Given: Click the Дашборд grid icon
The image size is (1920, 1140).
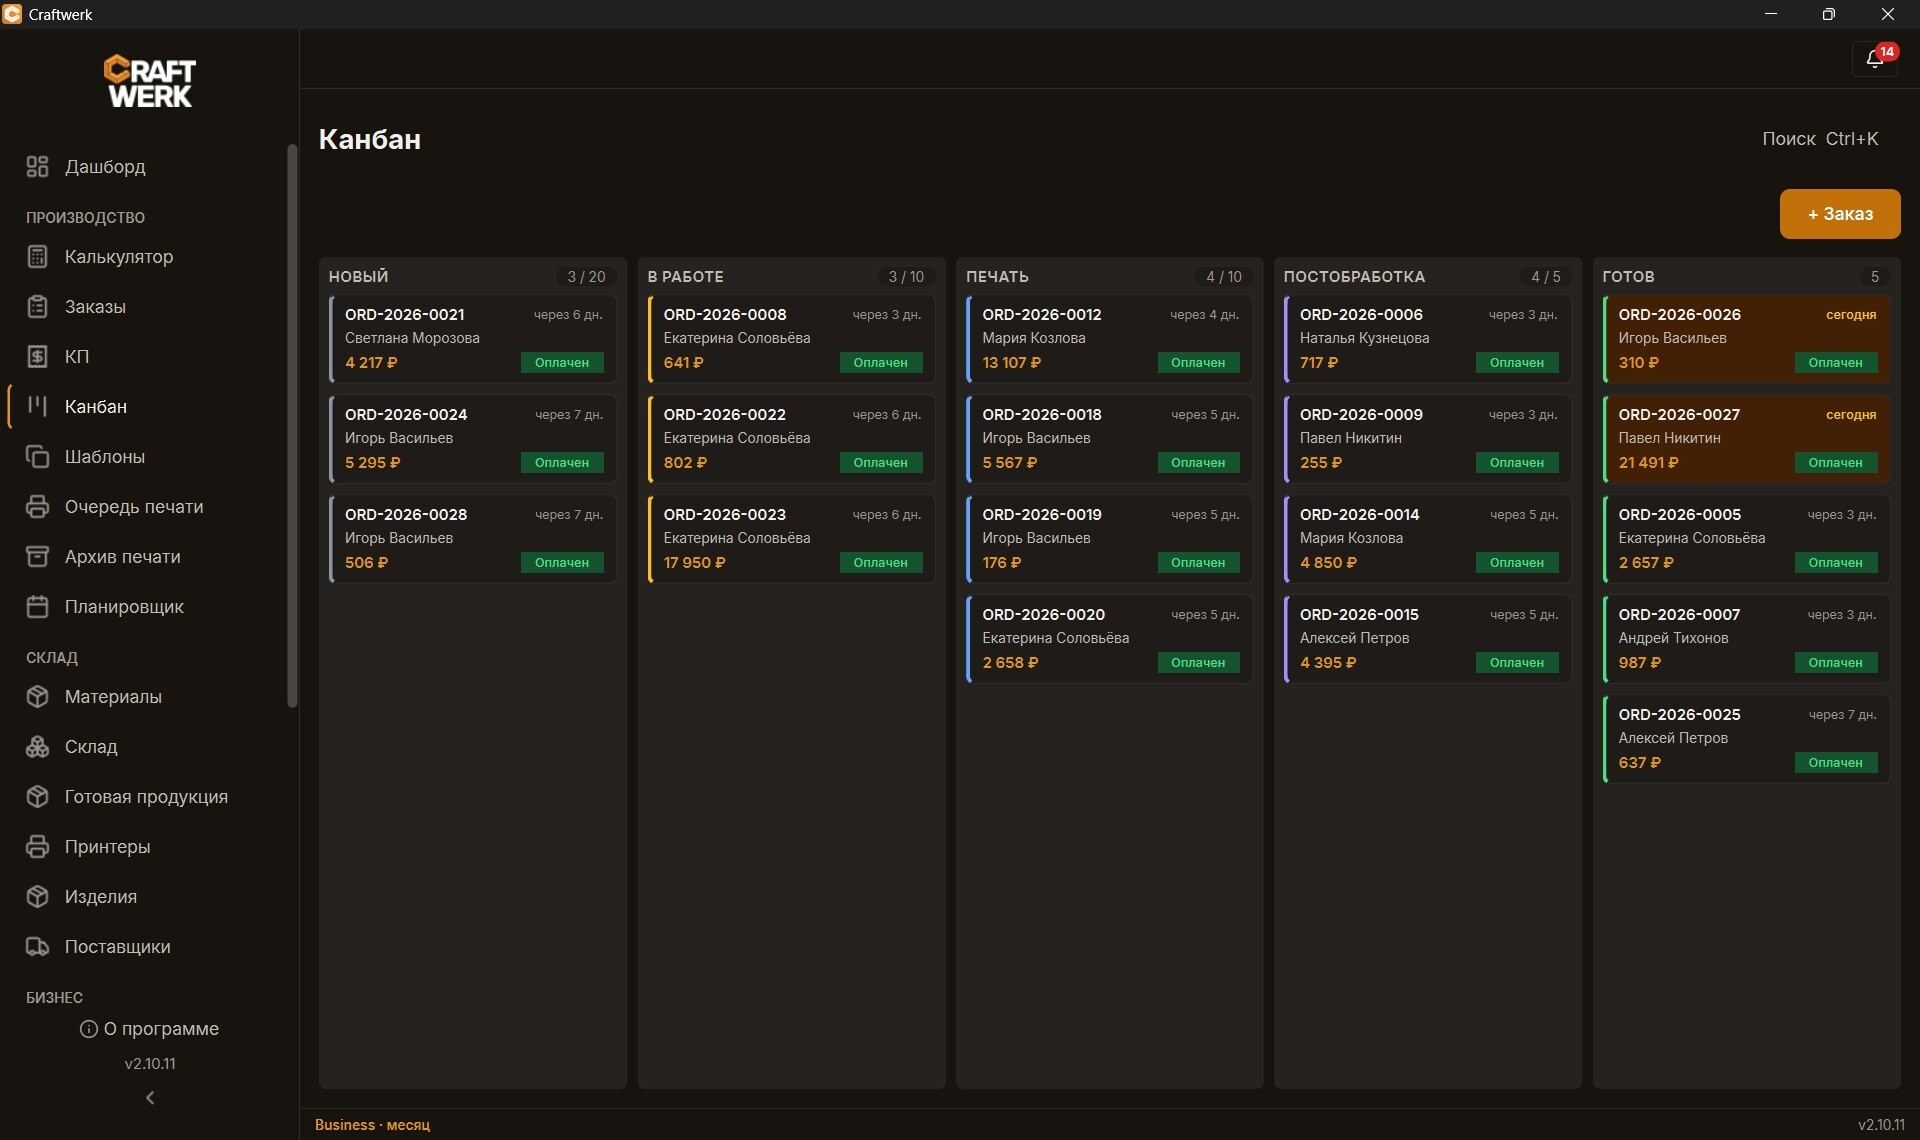Looking at the screenshot, I should coord(37,167).
